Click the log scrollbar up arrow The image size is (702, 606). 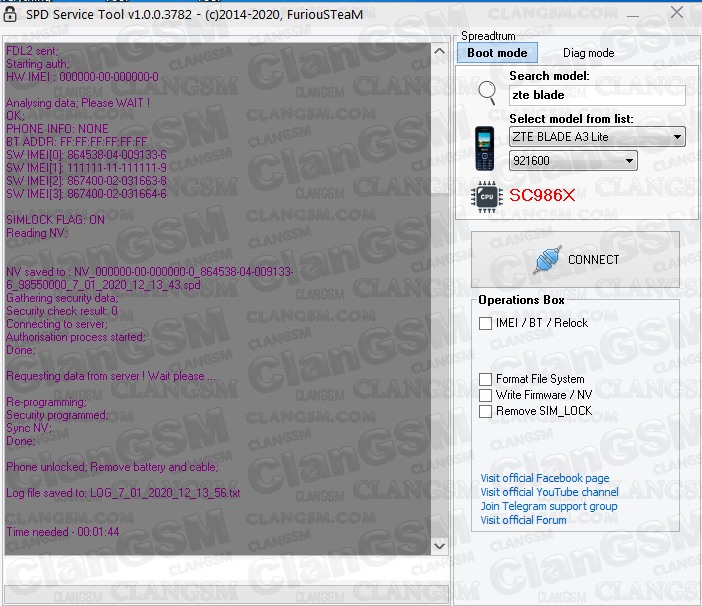pyautogui.click(x=440, y=51)
